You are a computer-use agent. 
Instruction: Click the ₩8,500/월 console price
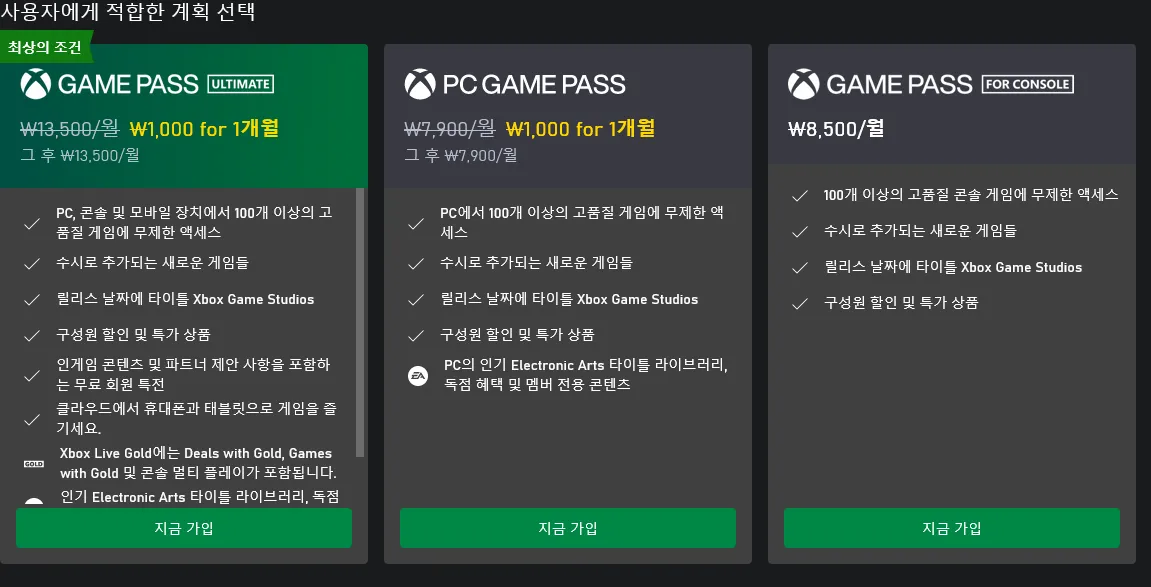tap(835, 129)
